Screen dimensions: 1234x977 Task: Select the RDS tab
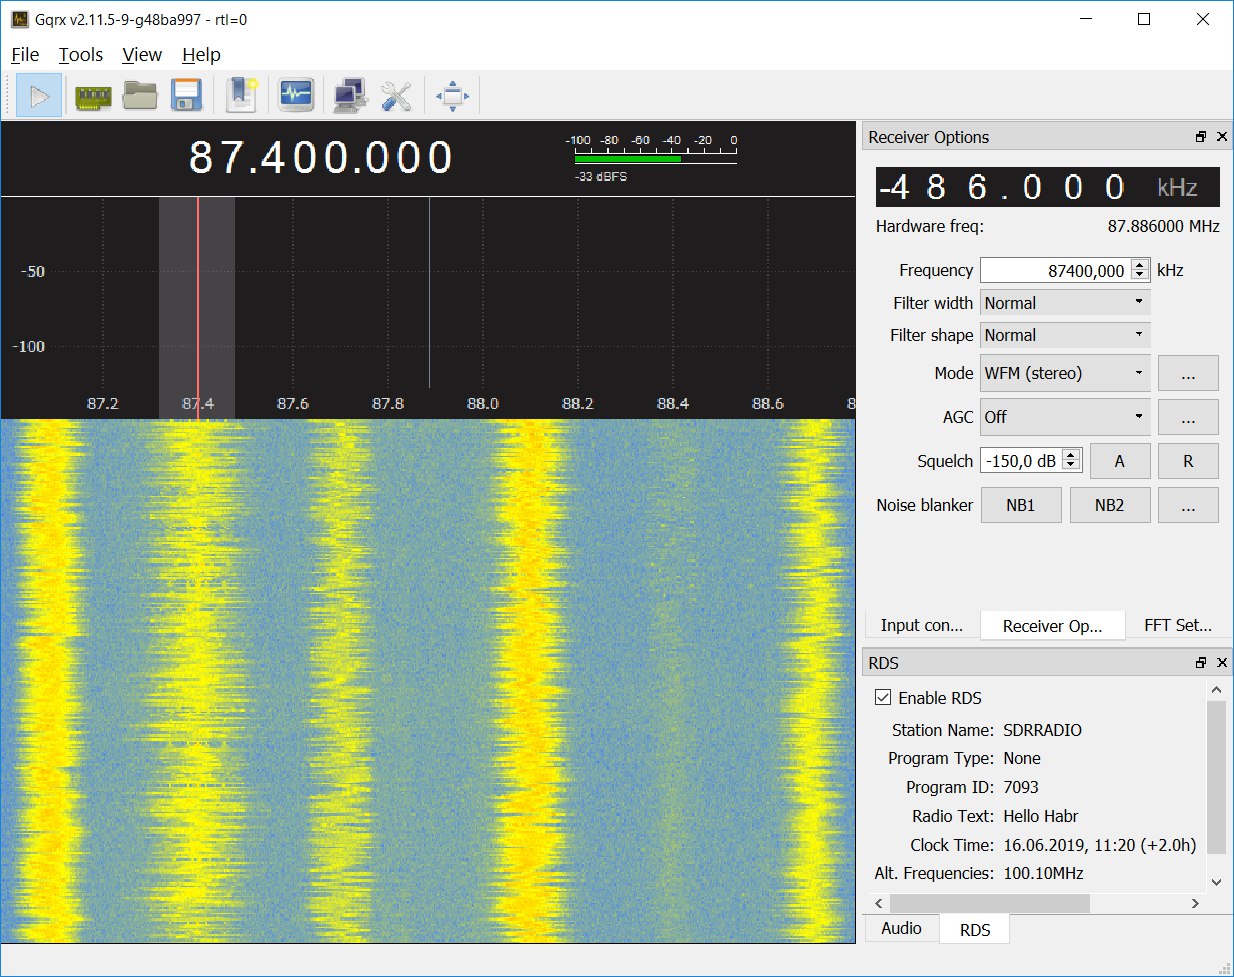pos(975,930)
